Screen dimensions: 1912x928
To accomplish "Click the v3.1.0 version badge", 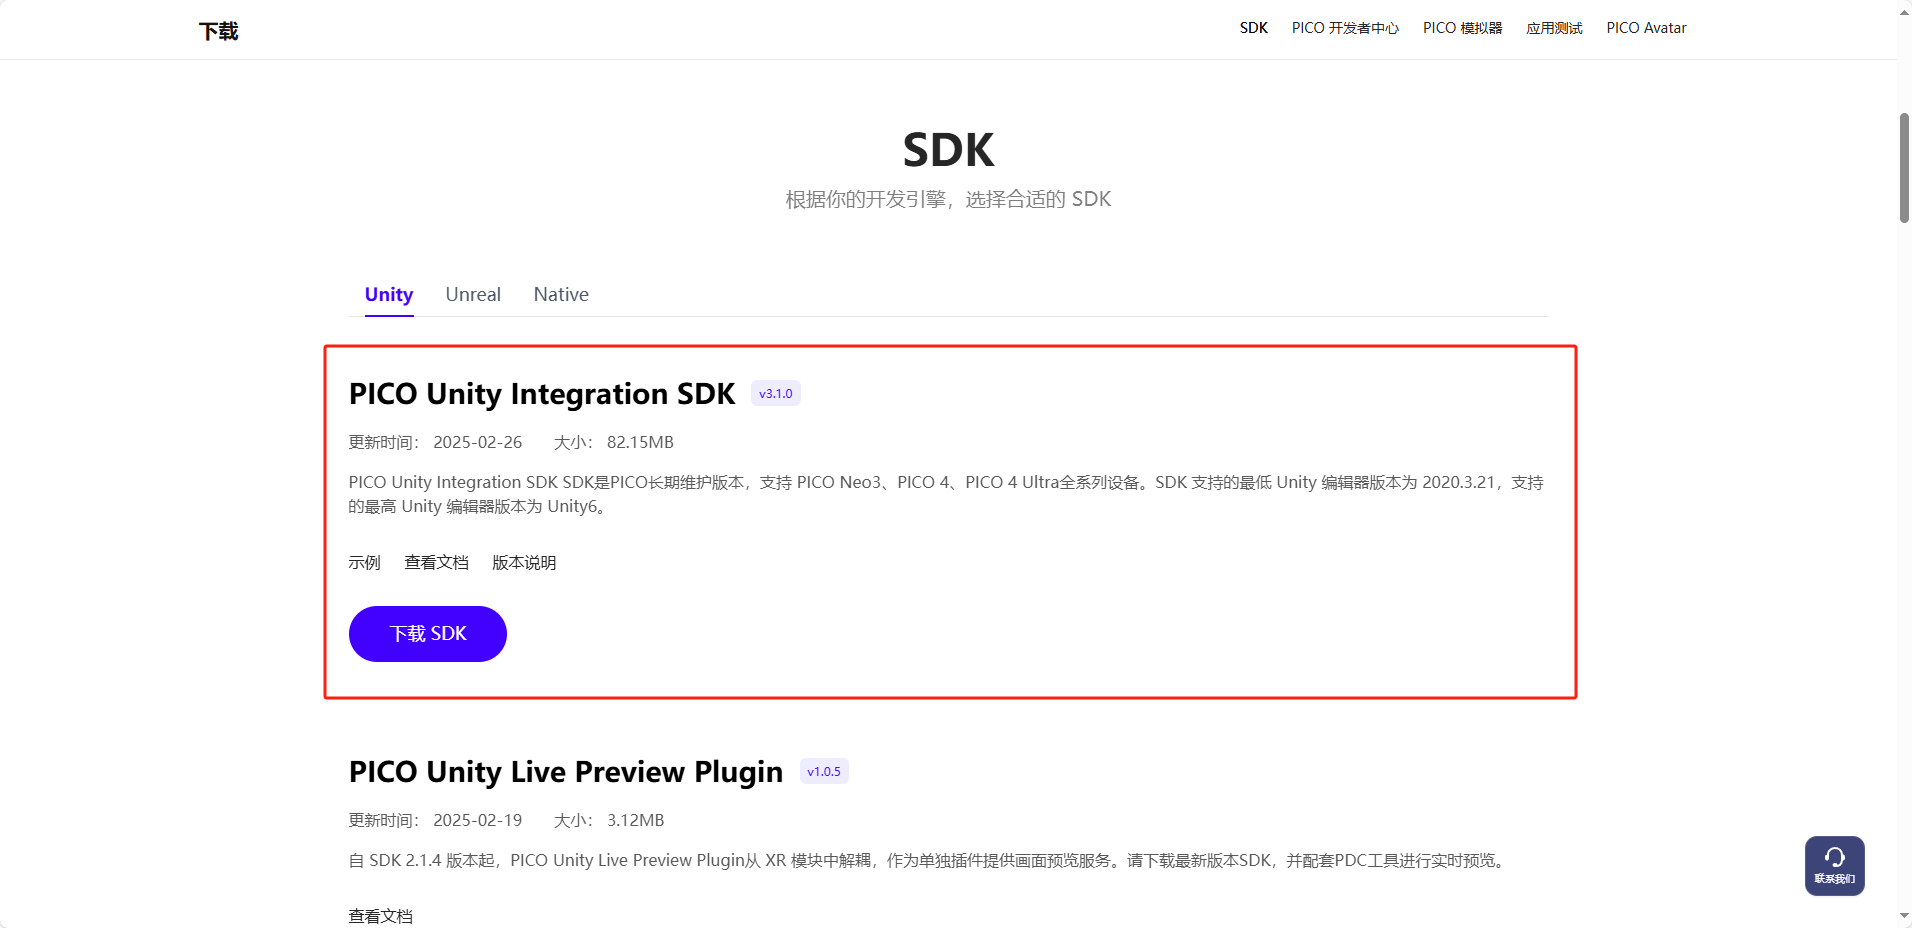I will pyautogui.click(x=775, y=393).
